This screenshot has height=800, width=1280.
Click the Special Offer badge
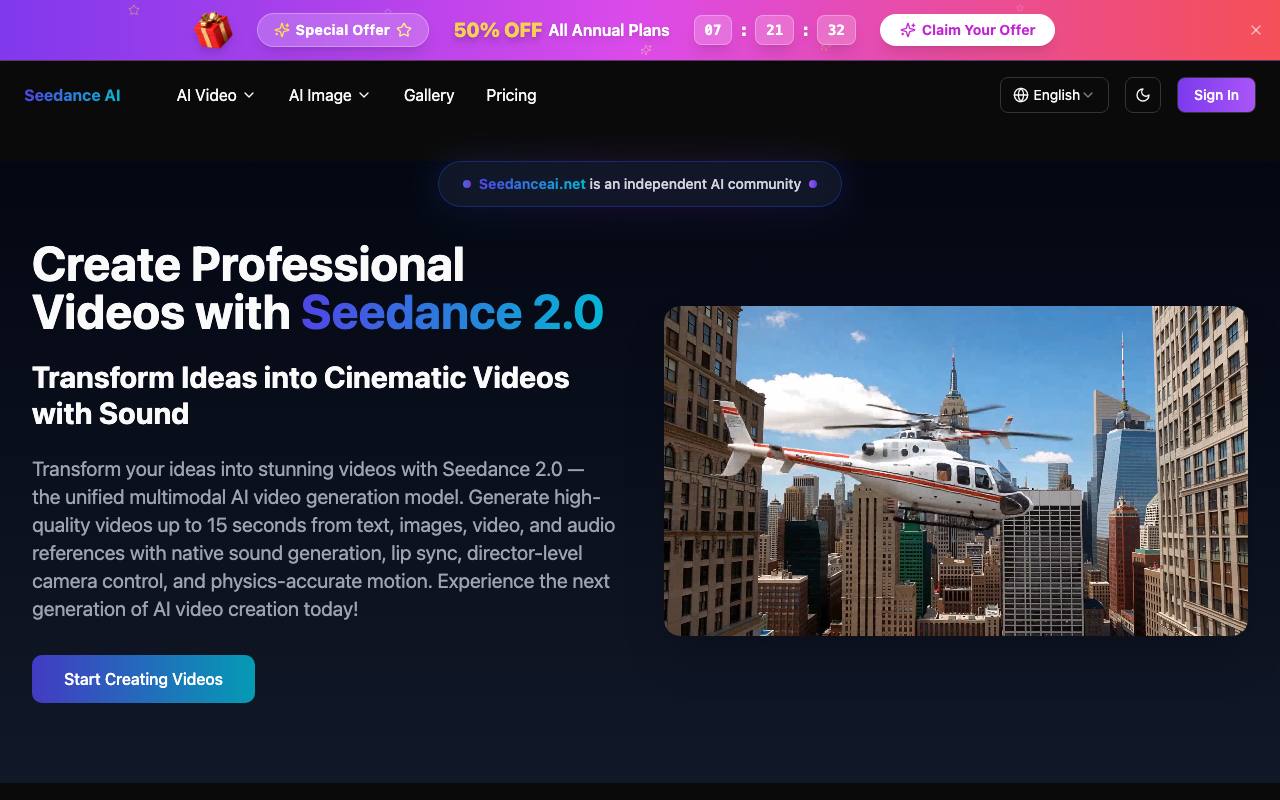pyautogui.click(x=343, y=30)
